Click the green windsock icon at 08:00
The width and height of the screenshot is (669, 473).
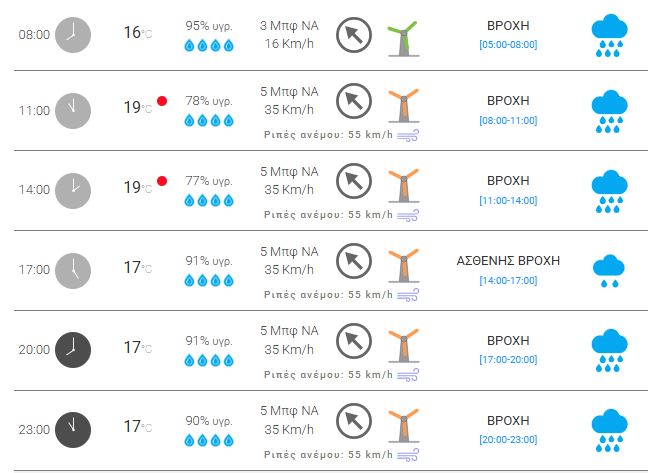[x=401, y=36]
